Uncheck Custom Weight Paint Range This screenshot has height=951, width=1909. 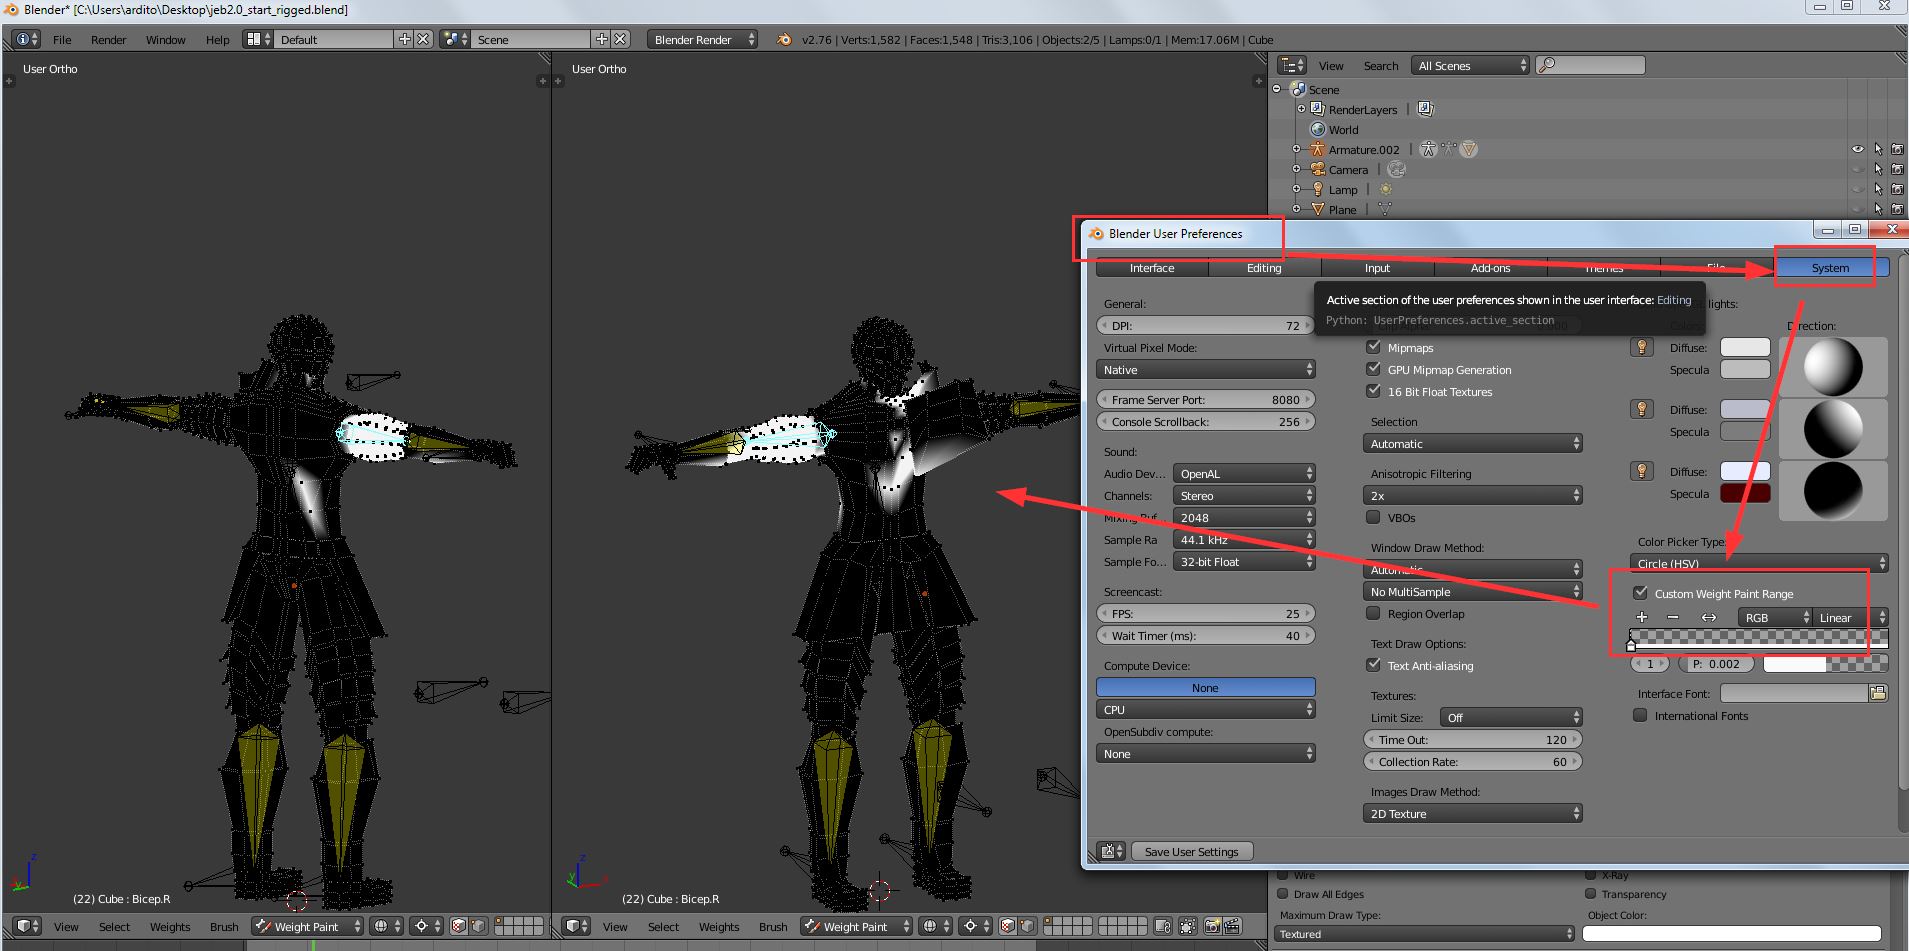(1640, 593)
